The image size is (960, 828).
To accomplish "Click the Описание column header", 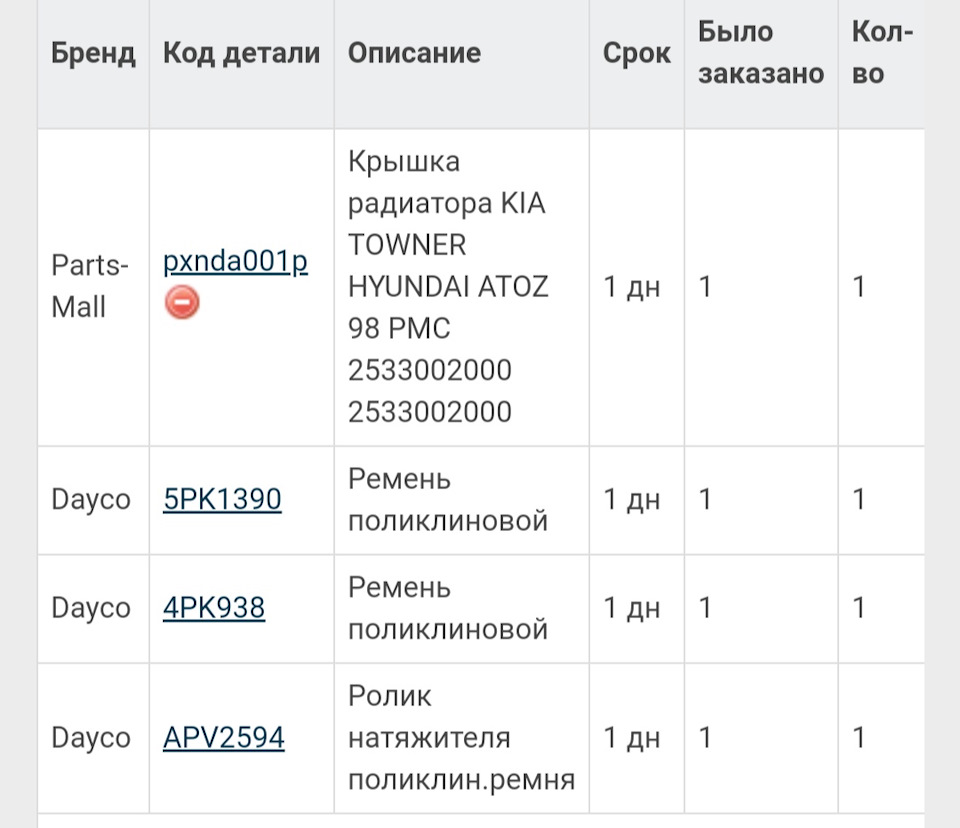I will [414, 53].
